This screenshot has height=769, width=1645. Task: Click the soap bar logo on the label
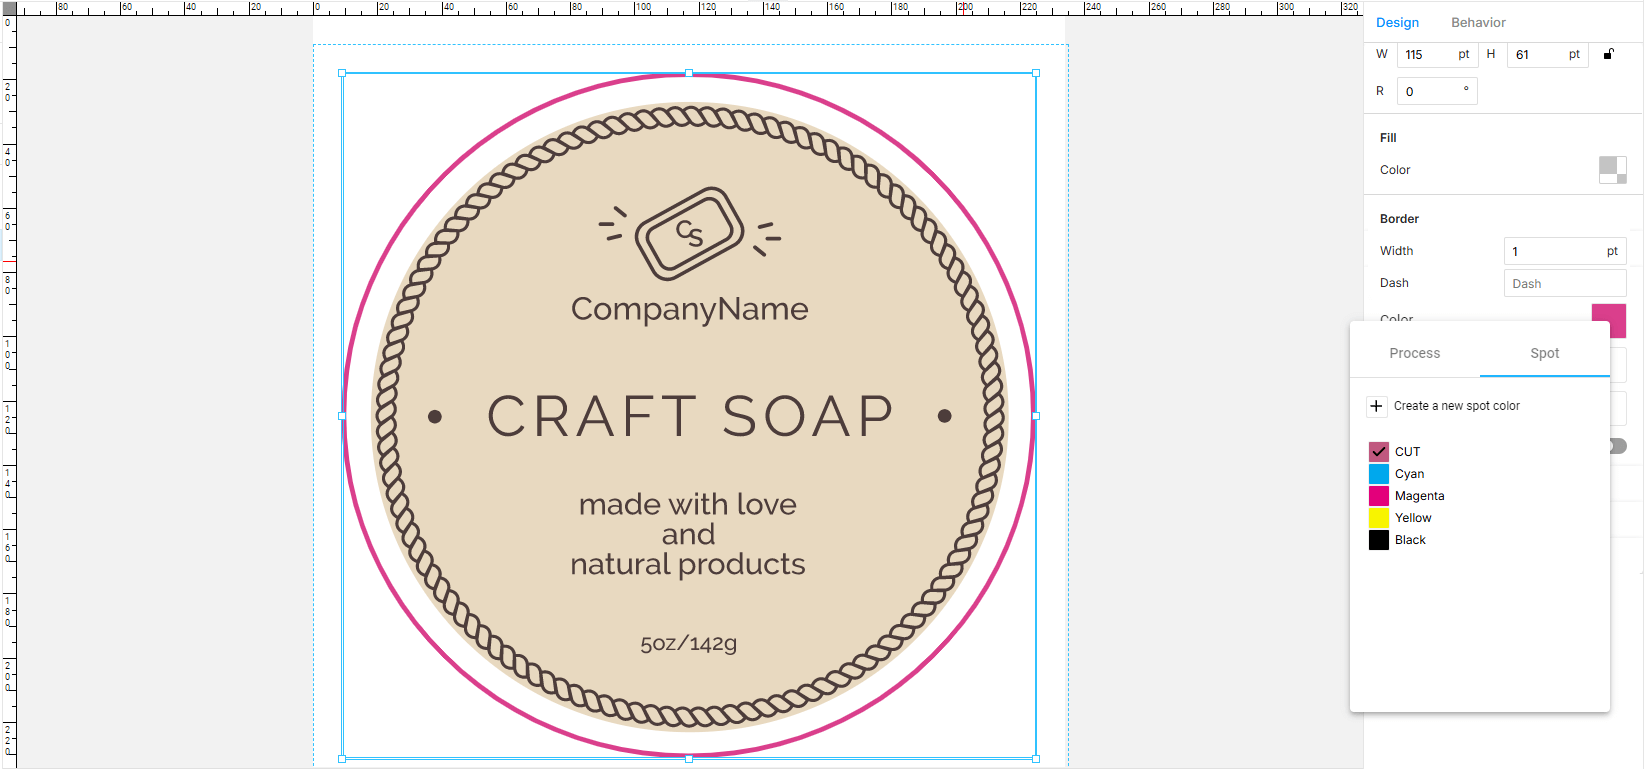(x=689, y=233)
